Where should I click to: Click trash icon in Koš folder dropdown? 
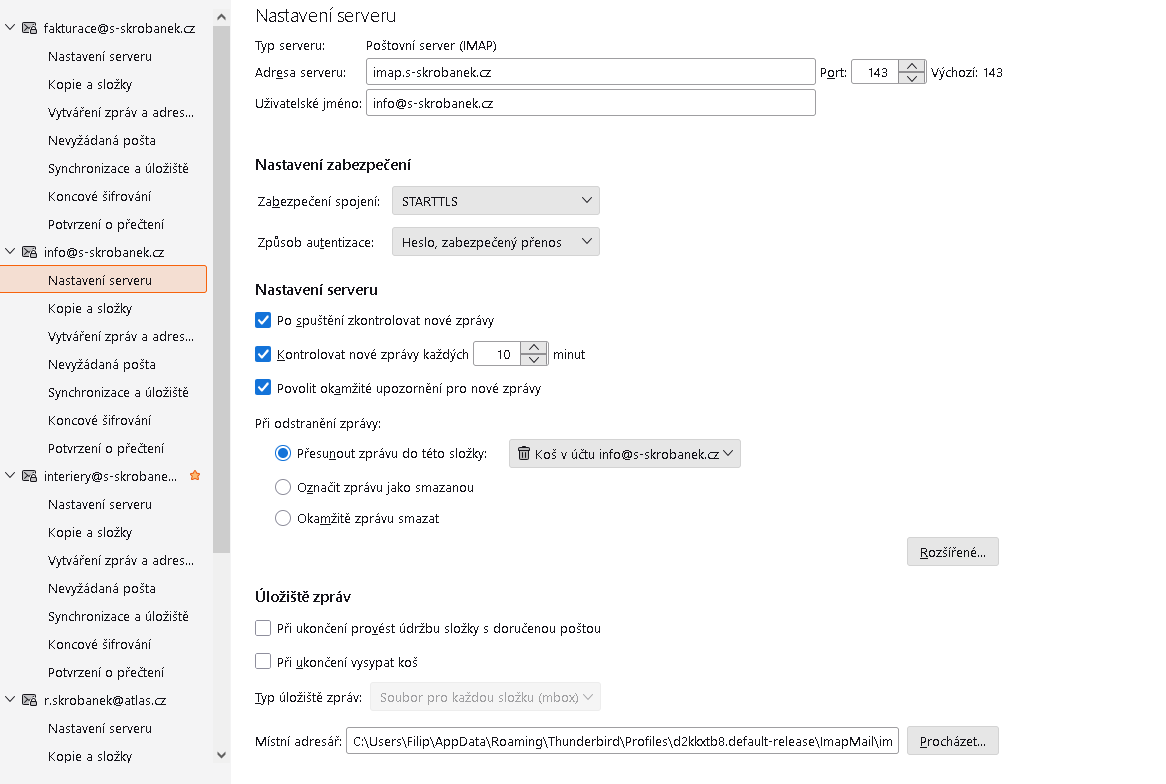pyautogui.click(x=523, y=454)
